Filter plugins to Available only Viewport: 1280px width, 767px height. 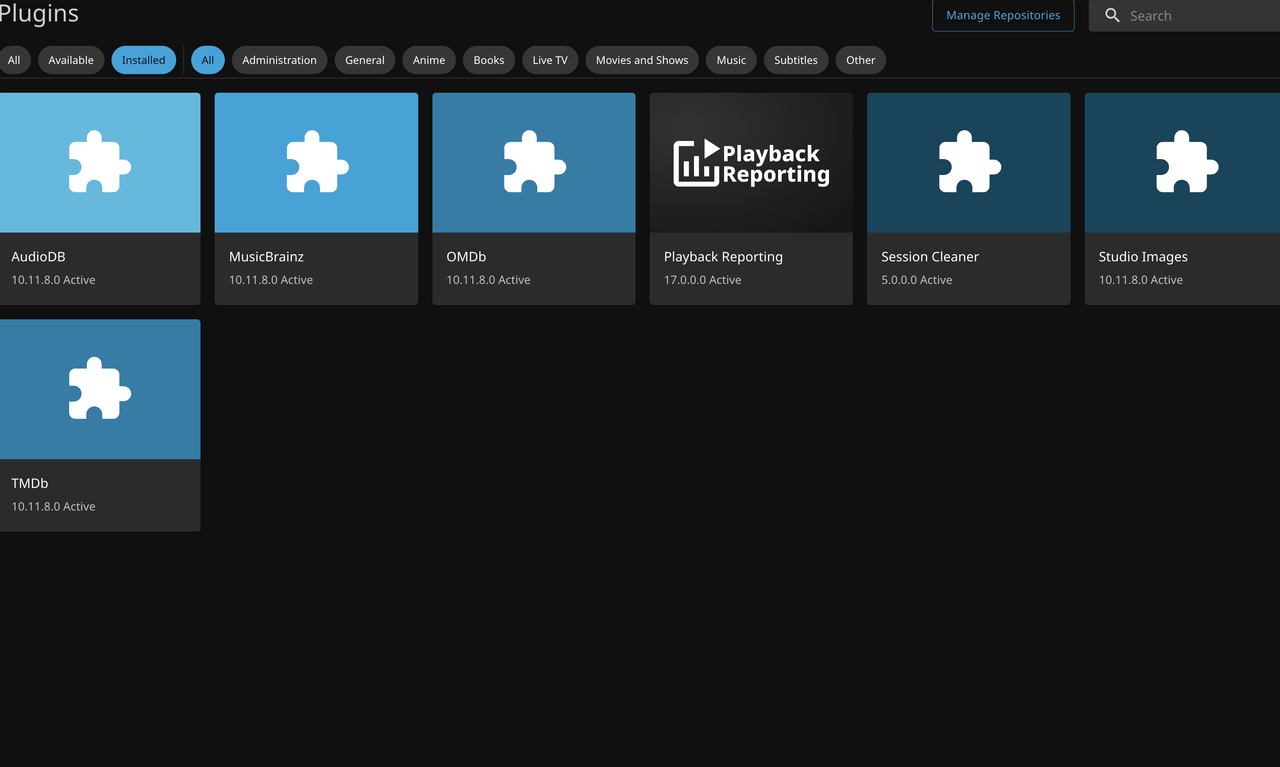[x=71, y=60]
